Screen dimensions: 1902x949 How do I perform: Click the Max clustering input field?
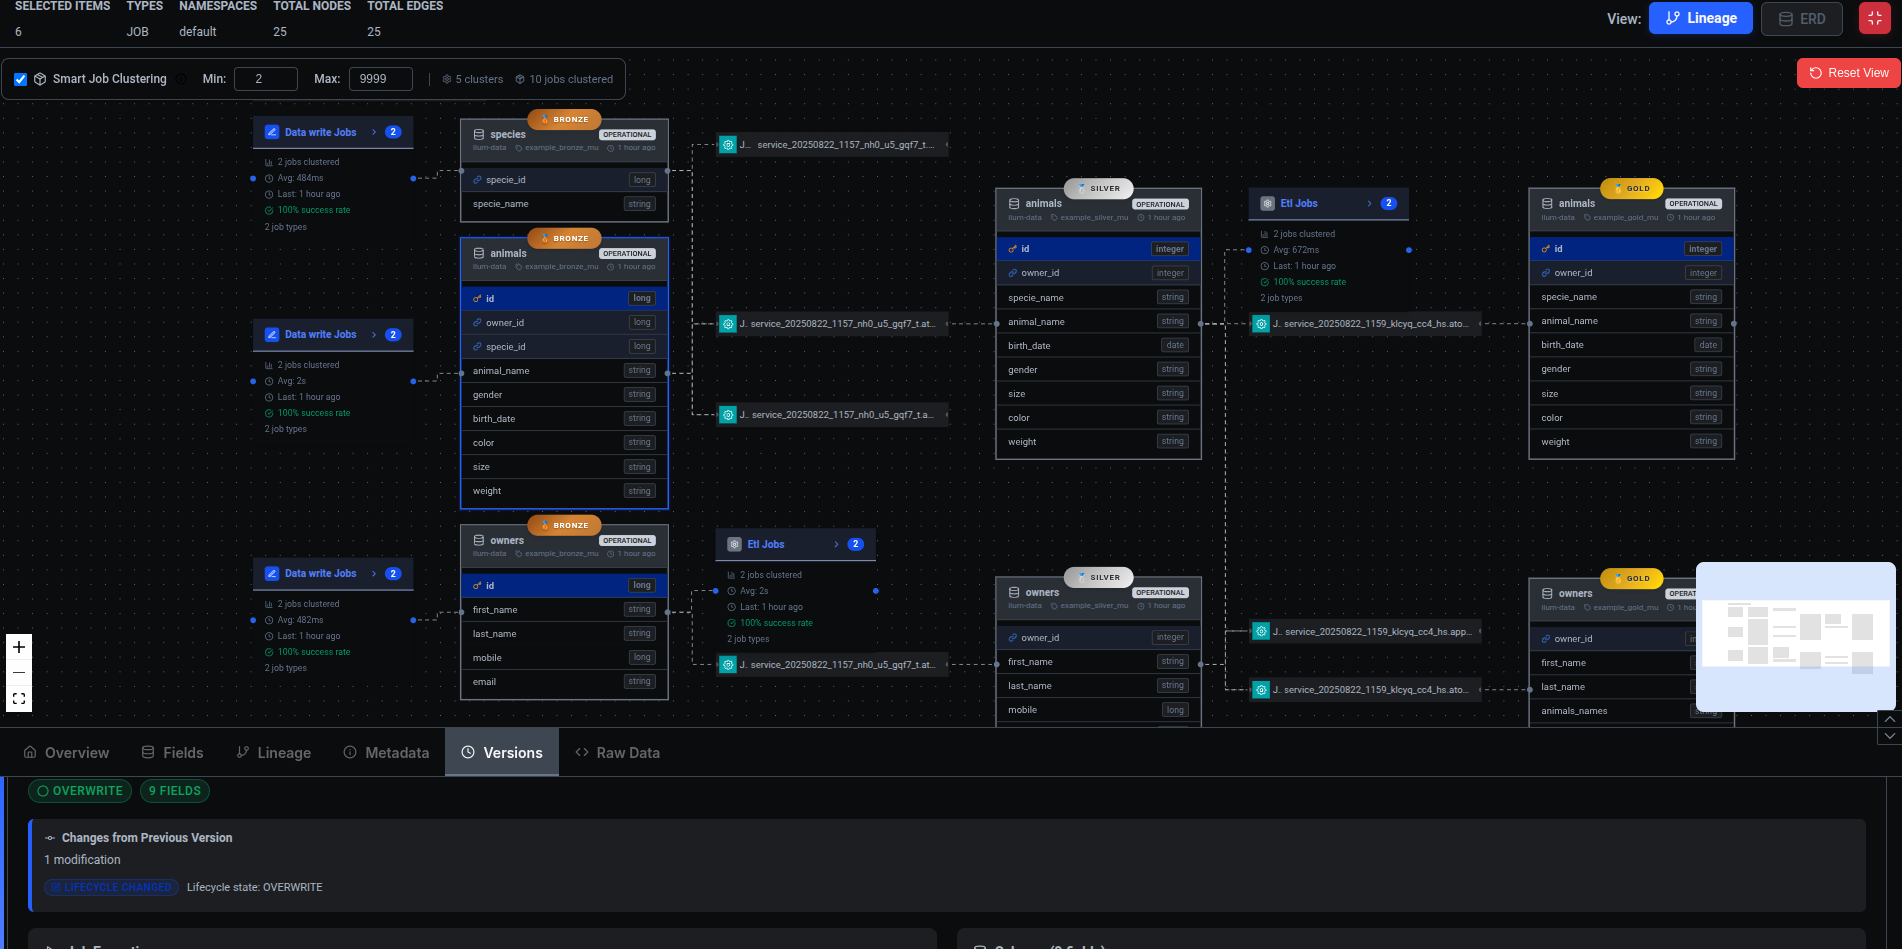coord(380,79)
